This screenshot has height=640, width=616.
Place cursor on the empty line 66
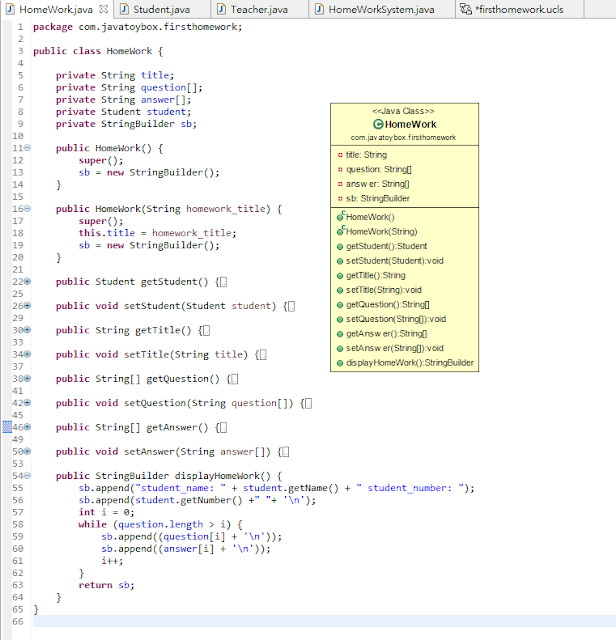pos(324,621)
